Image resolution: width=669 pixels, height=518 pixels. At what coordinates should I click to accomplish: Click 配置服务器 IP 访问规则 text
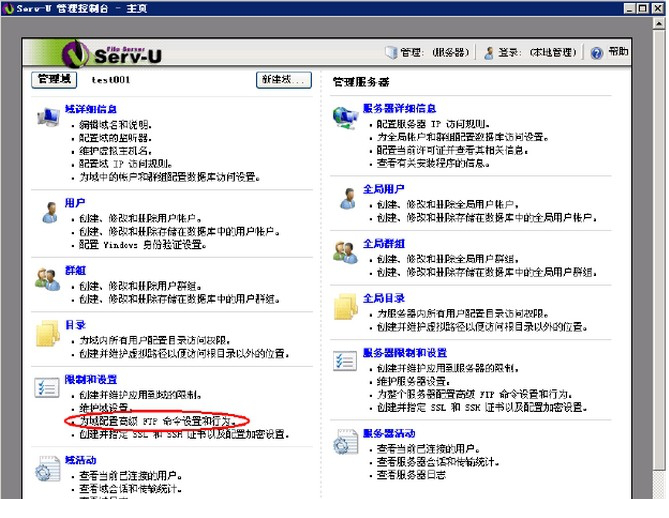[x=433, y=124]
